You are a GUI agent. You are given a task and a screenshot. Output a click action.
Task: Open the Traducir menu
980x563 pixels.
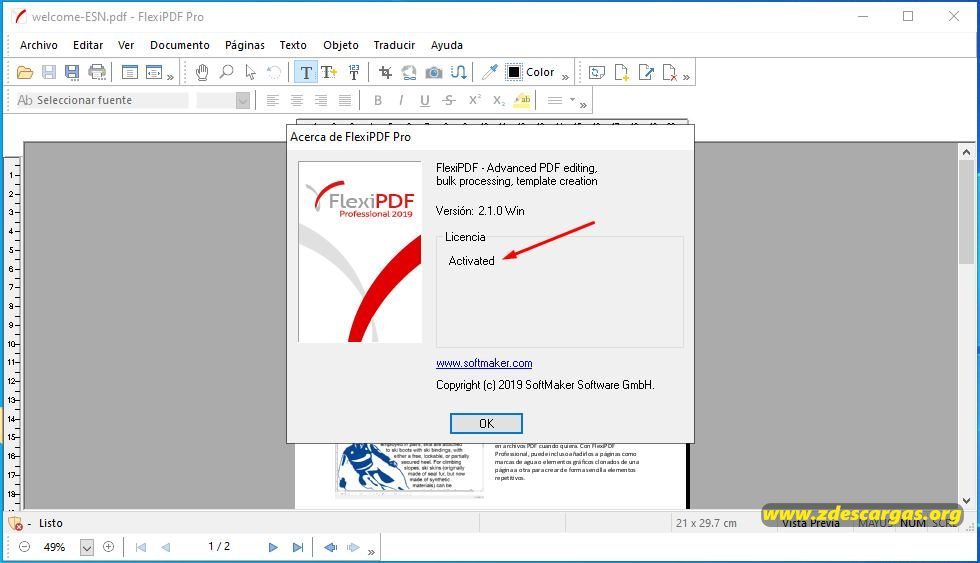(394, 45)
